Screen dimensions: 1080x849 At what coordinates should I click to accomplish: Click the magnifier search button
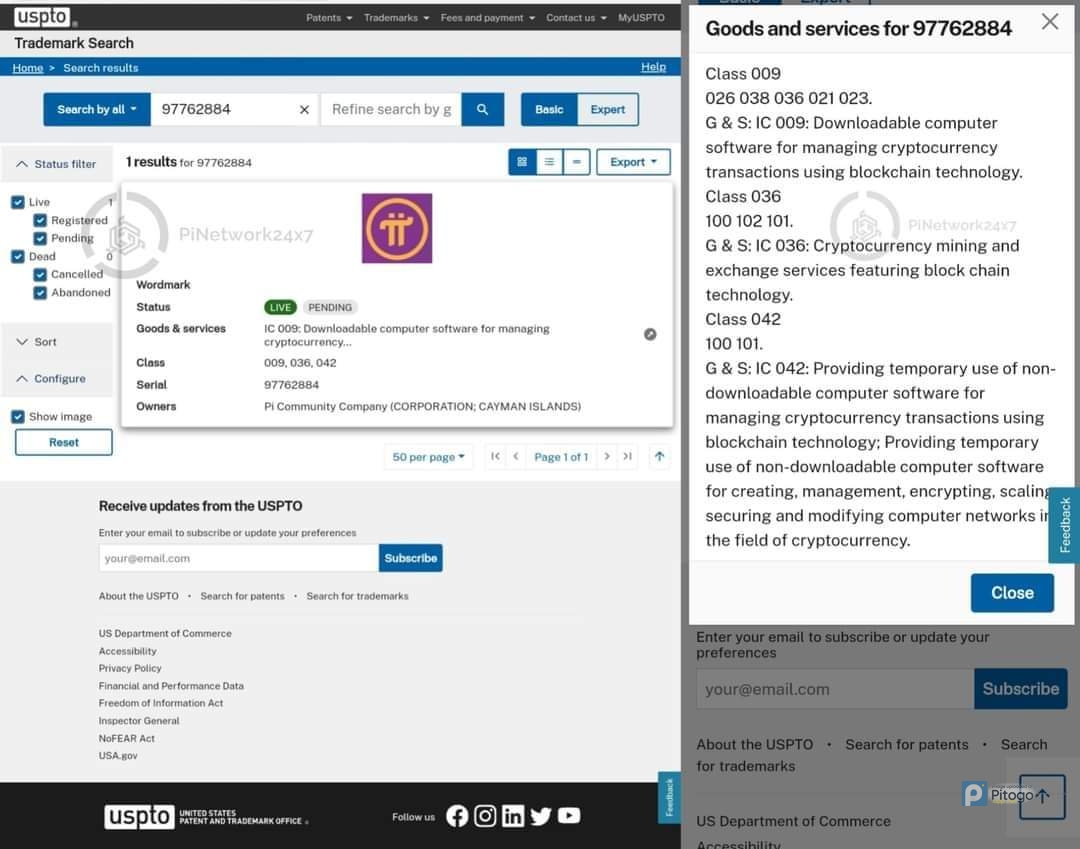tap(482, 109)
